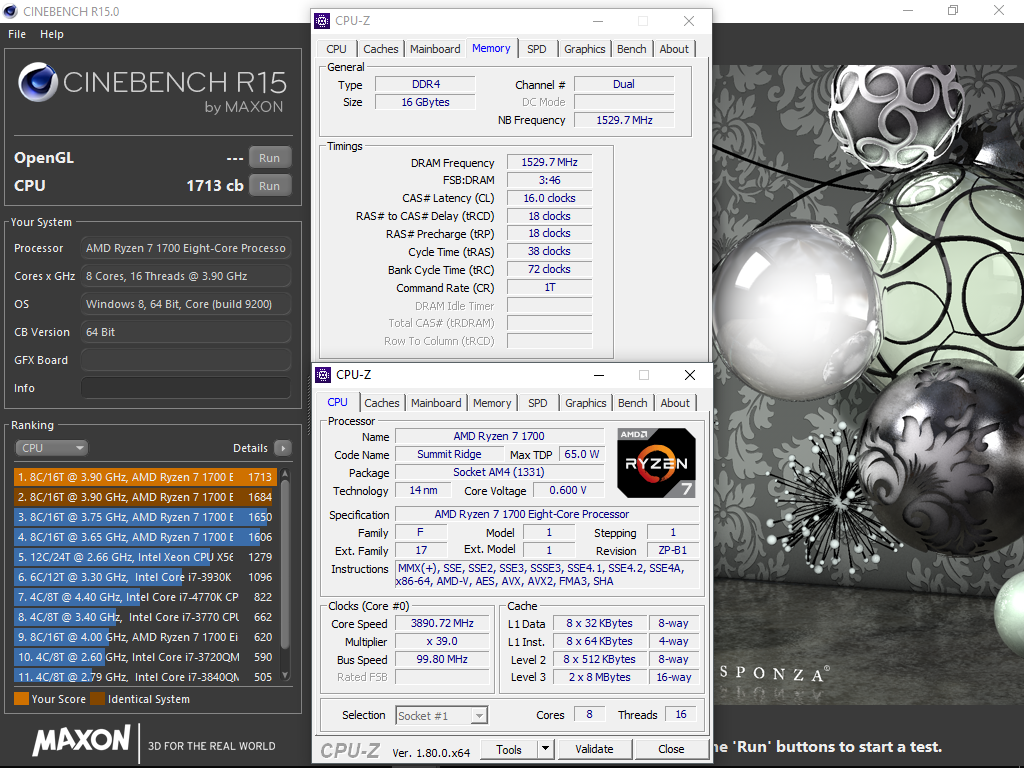Click the Ryzen 7 processor logo image

pos(656,463)
